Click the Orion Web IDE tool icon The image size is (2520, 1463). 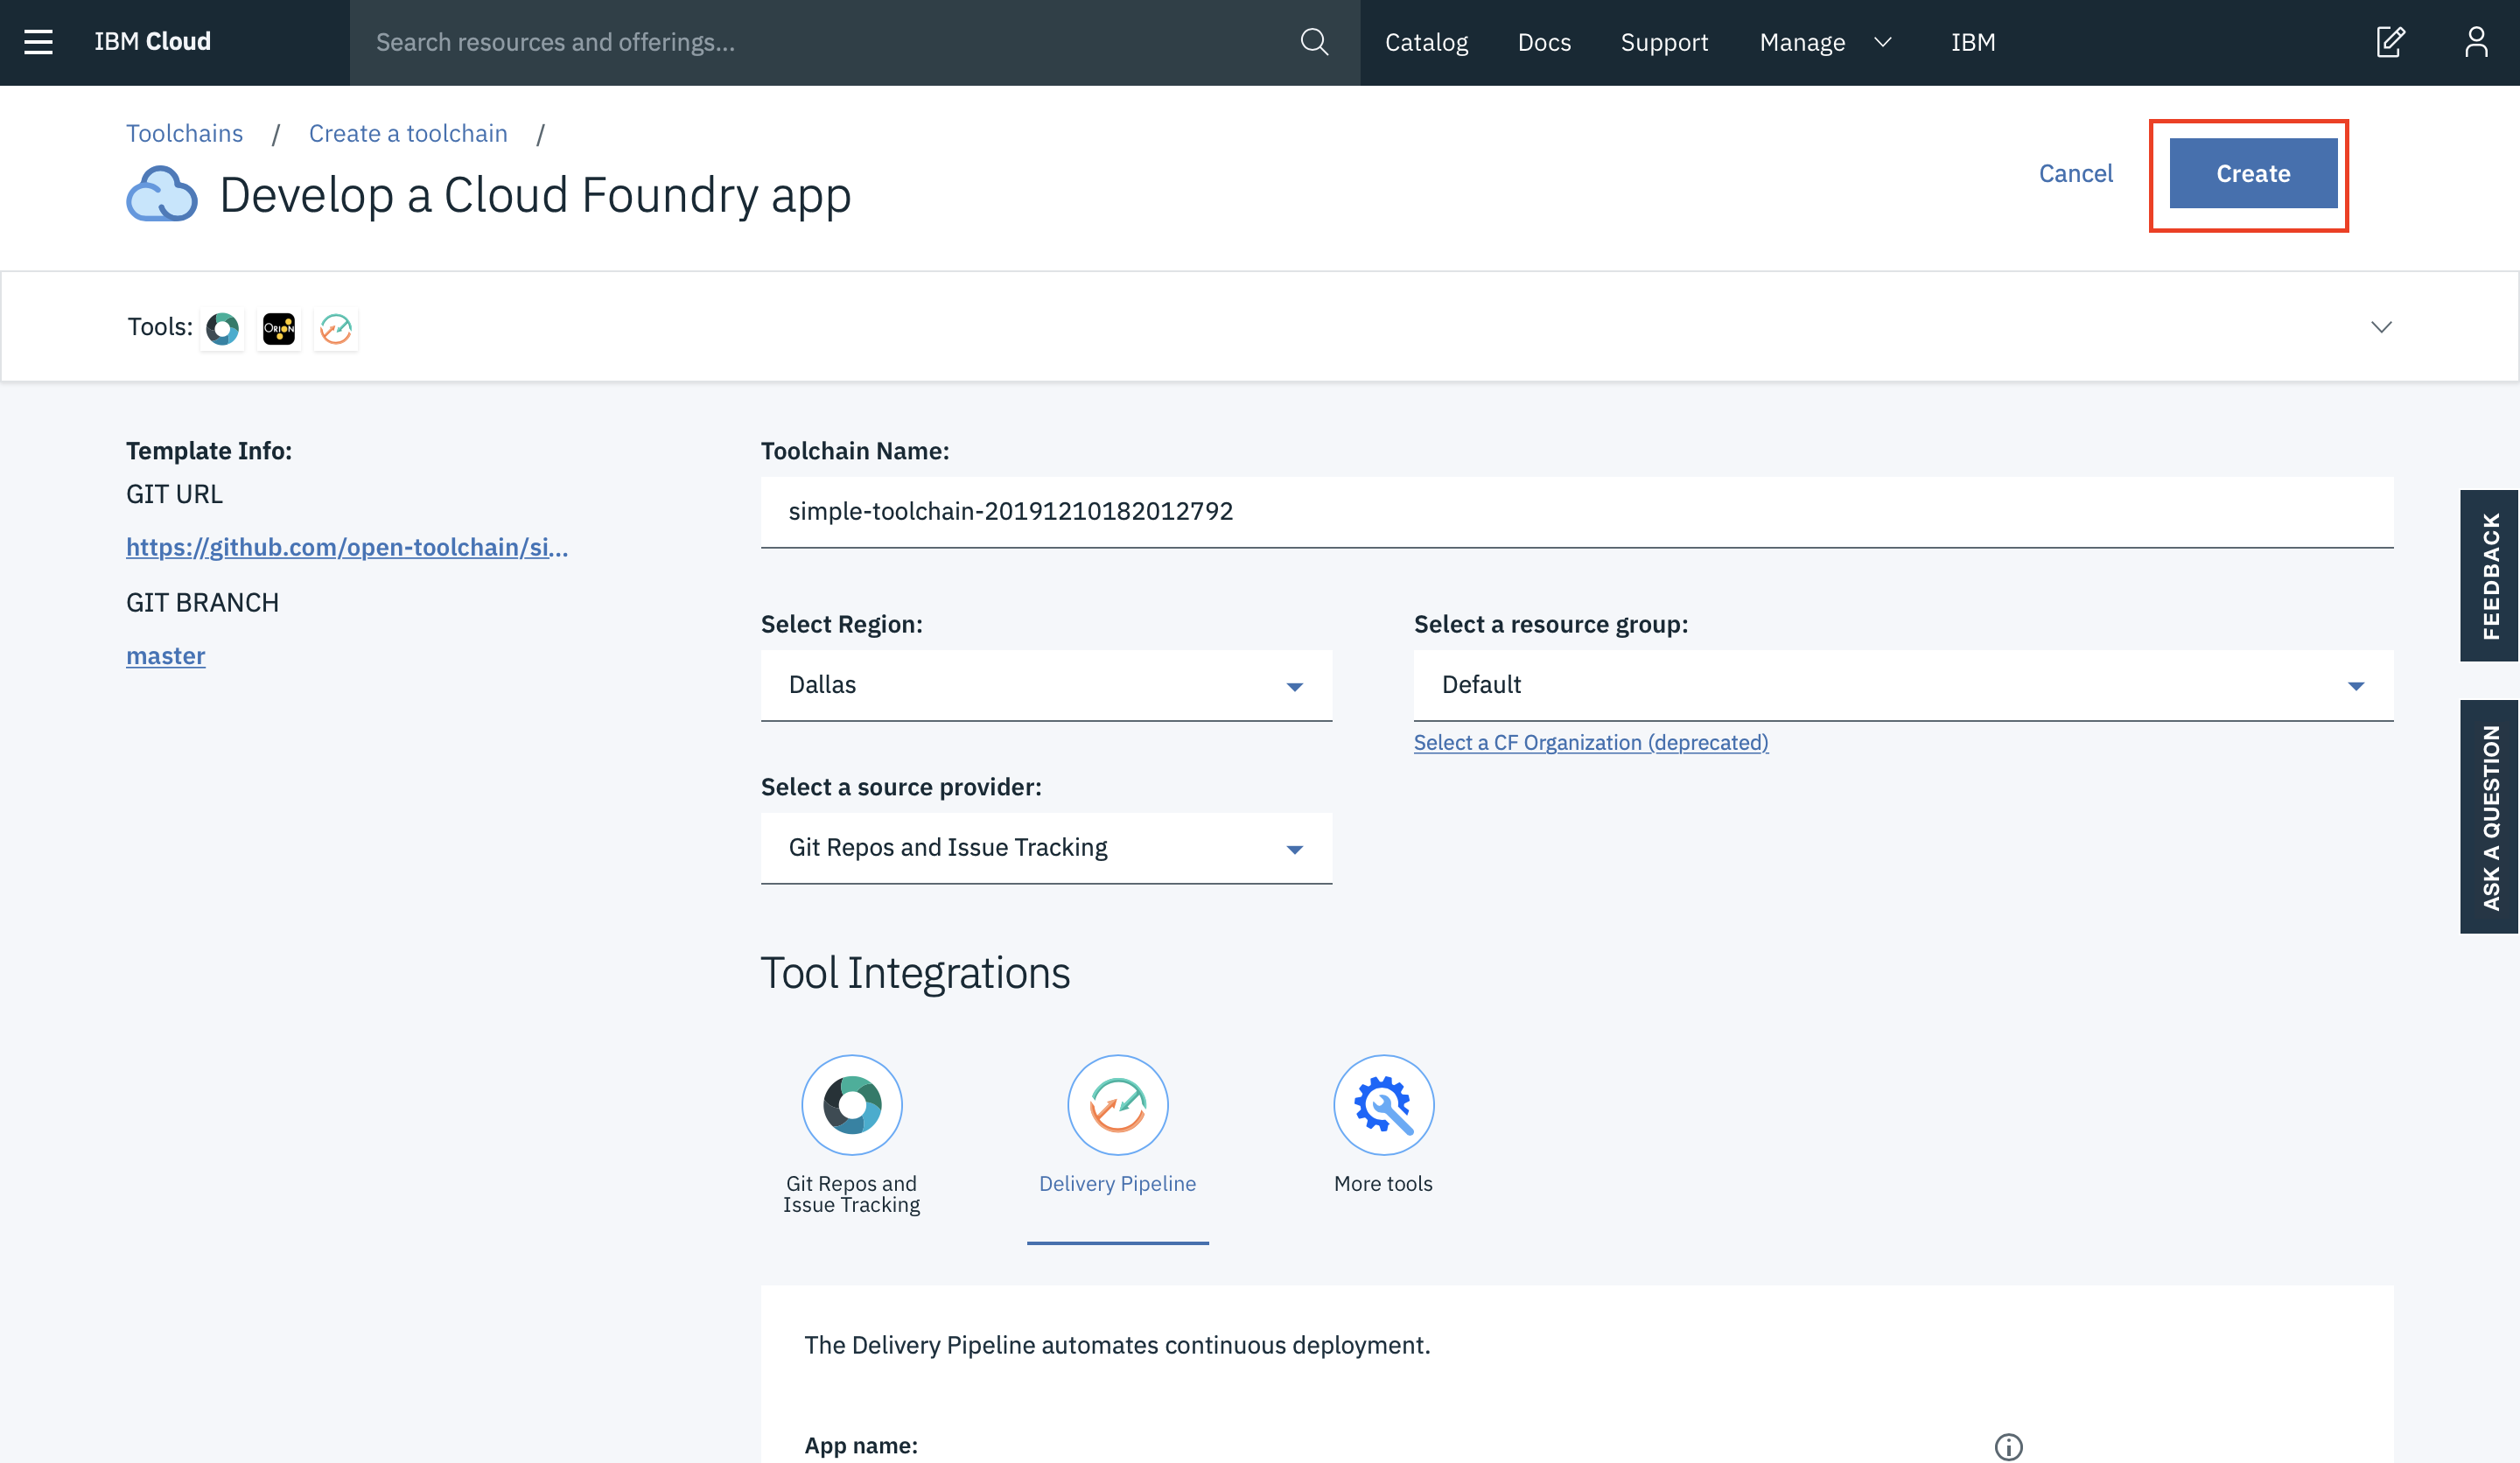[x=279, y=328]
